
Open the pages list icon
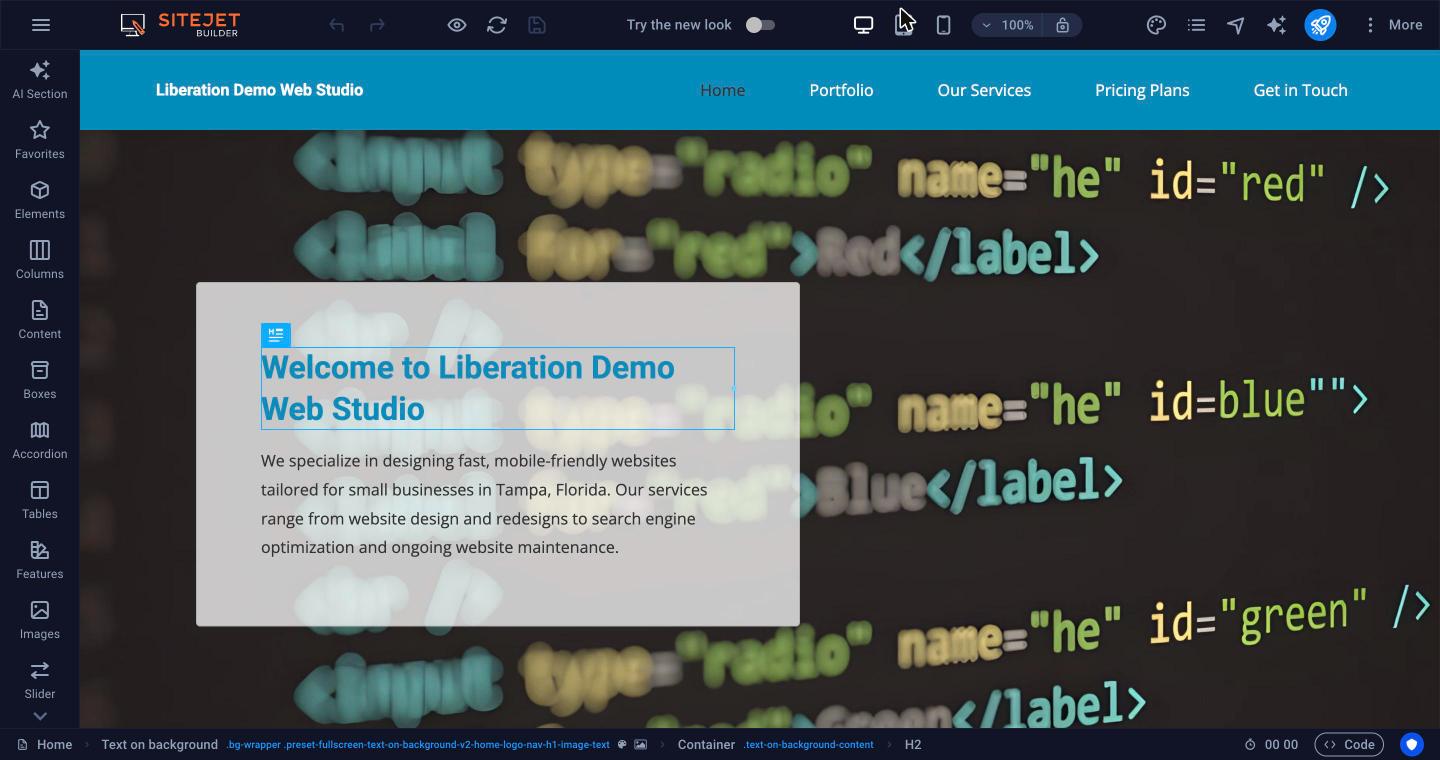click(x=1196, y=25)
